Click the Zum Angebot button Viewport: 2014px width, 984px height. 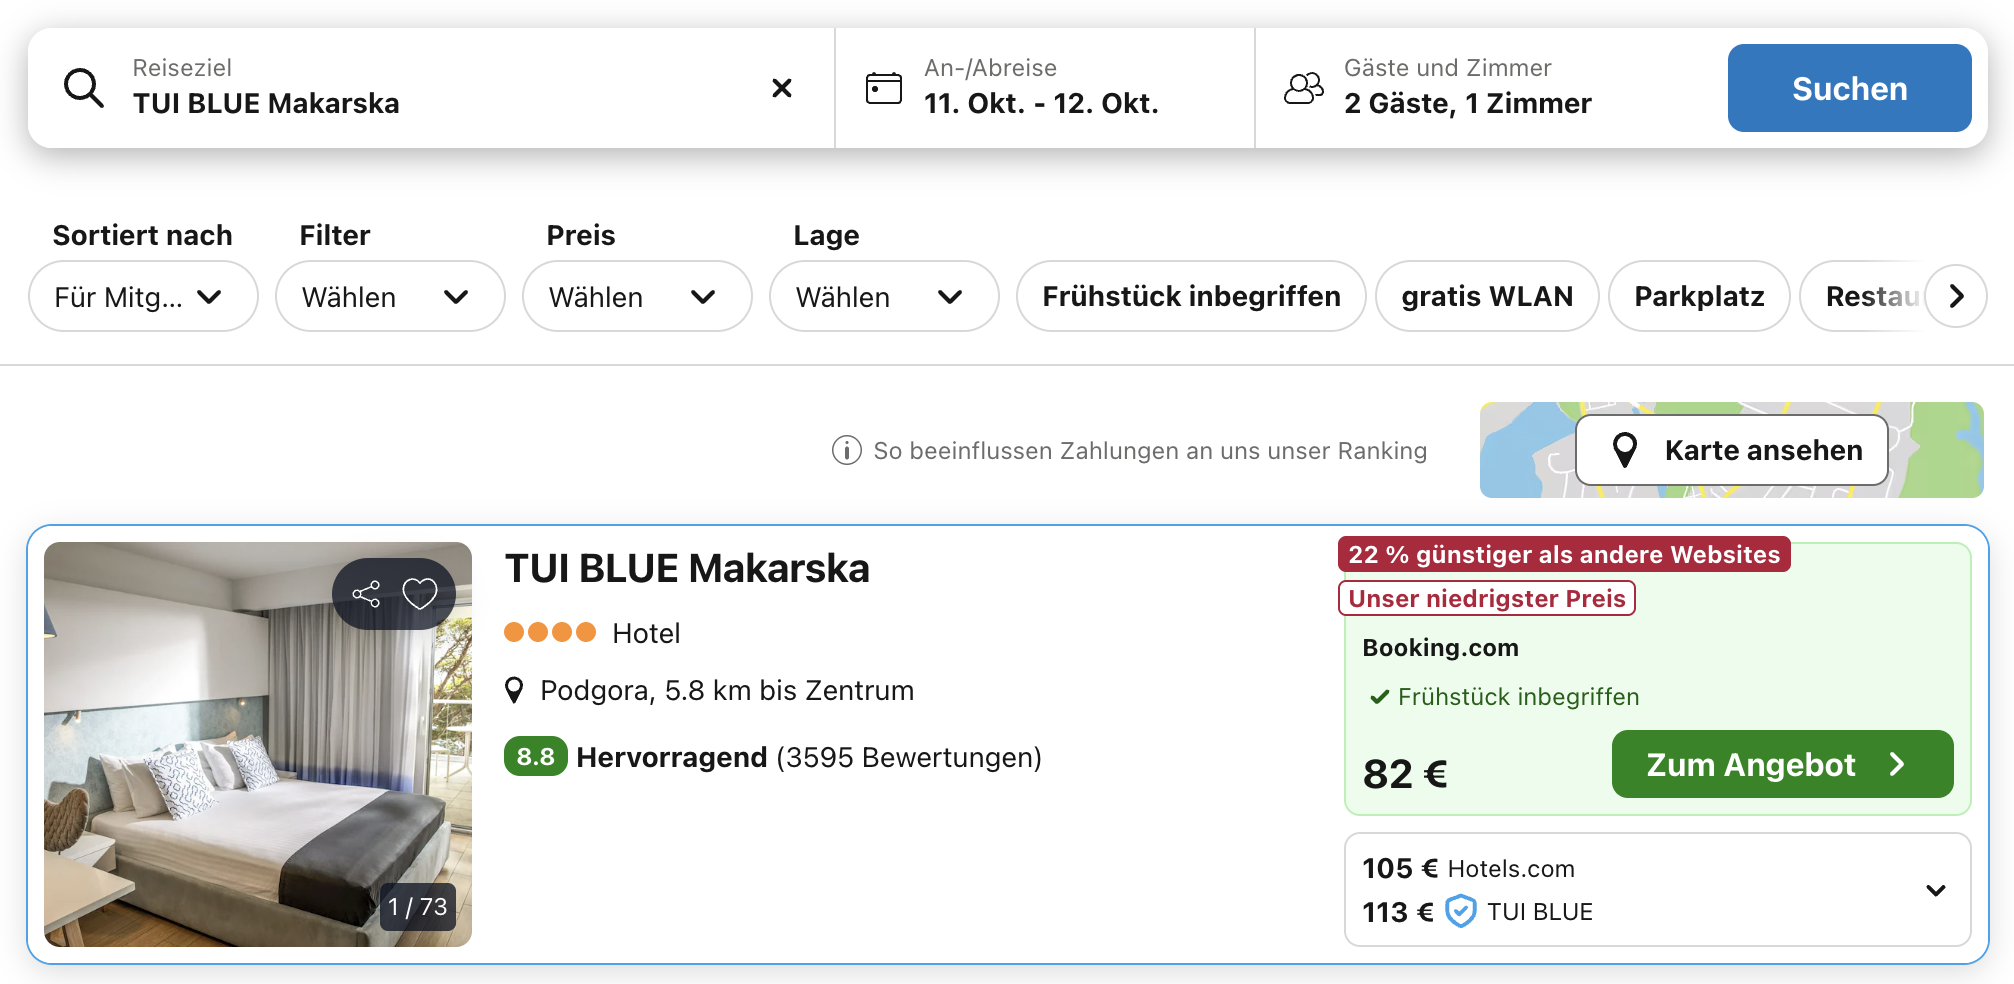tap(1781, 764)
